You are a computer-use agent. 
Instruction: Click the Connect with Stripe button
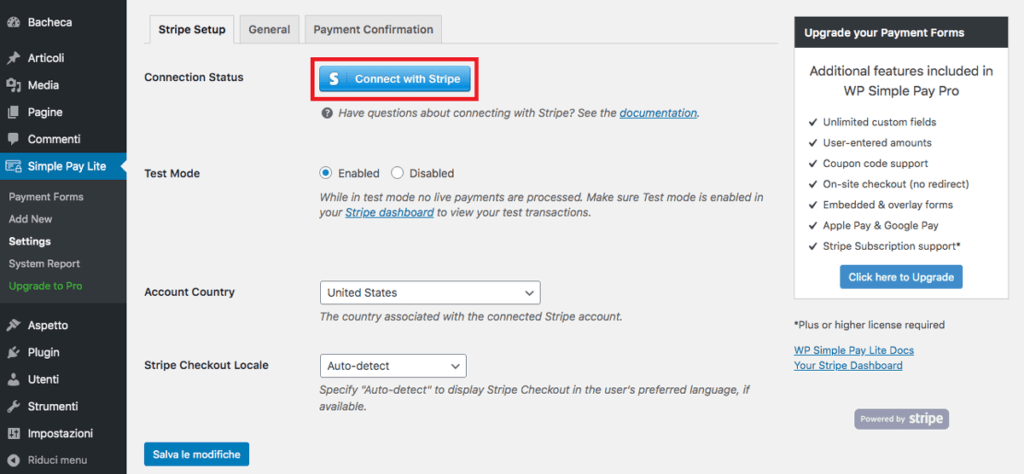395,79
